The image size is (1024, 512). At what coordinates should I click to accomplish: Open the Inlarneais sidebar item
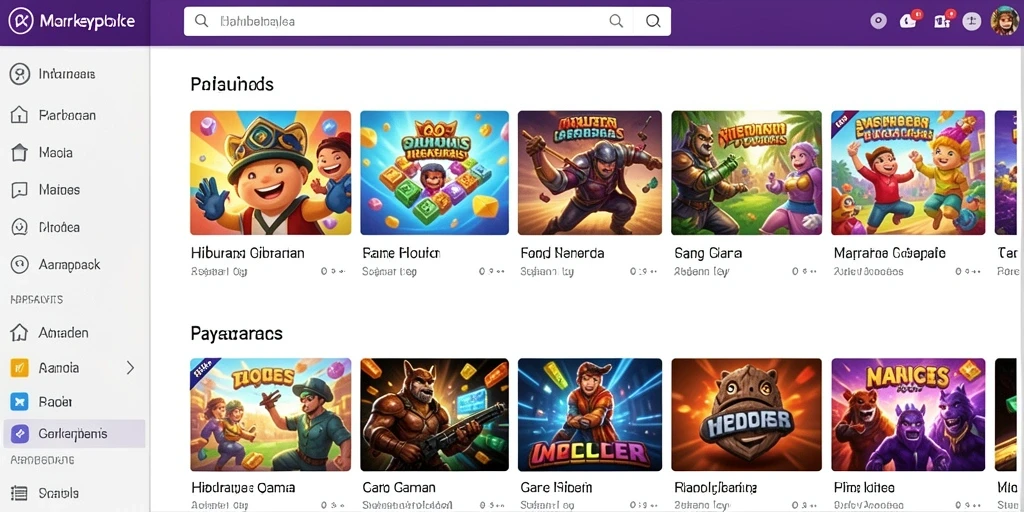point(74,74)
